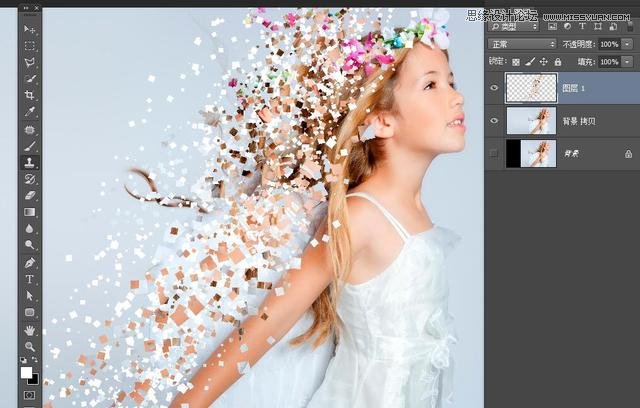Filter layers by adjustment layers
Image resolution: width=640 pixels, height=408 pixels.
567,27
